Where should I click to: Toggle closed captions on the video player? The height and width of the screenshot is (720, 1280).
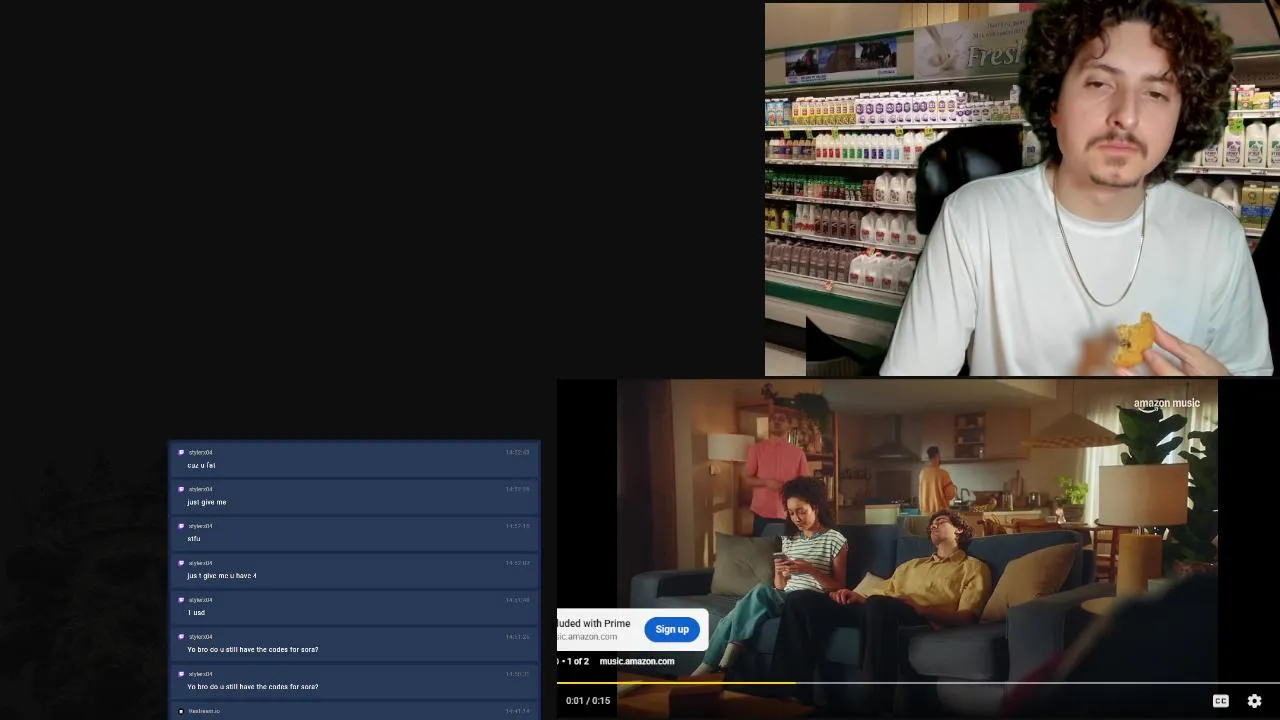(1220, 701)
